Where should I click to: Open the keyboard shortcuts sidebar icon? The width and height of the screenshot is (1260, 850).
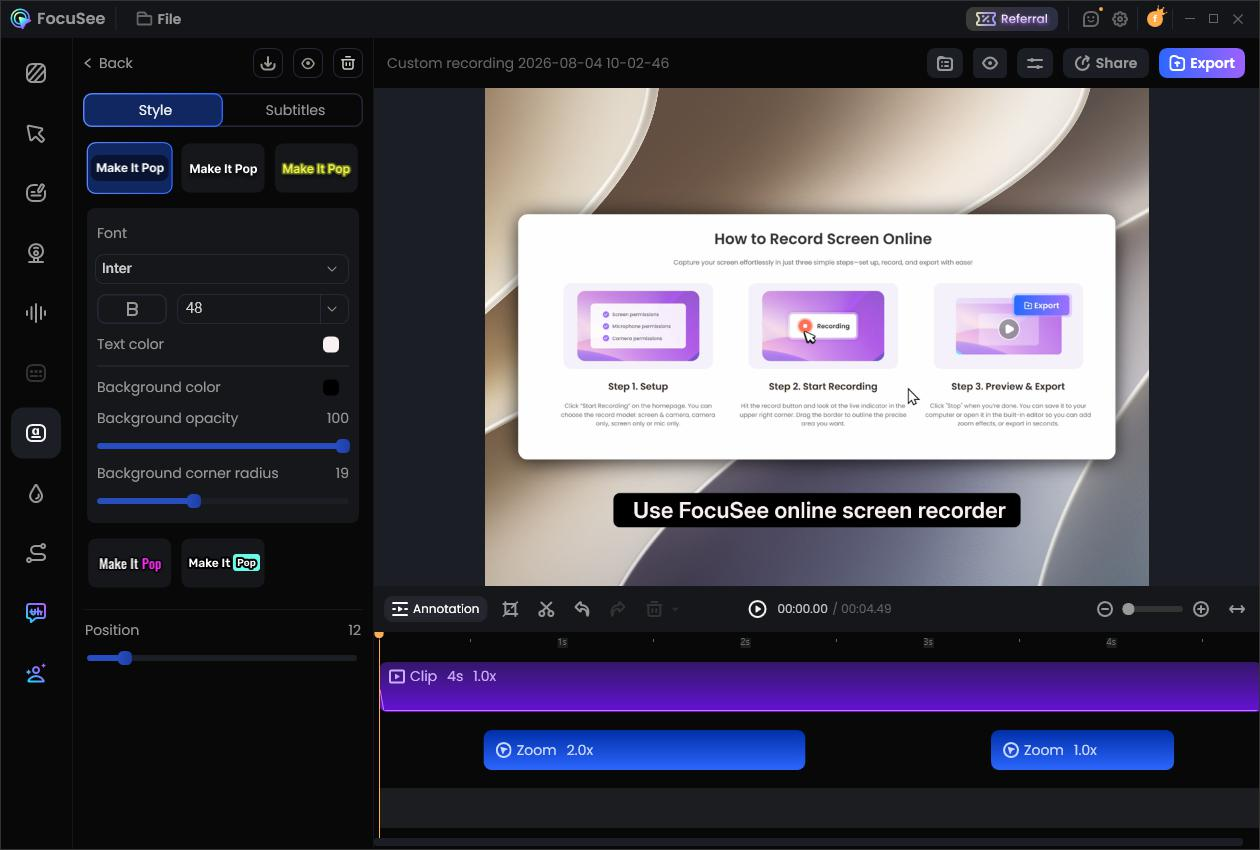[36, 373]
